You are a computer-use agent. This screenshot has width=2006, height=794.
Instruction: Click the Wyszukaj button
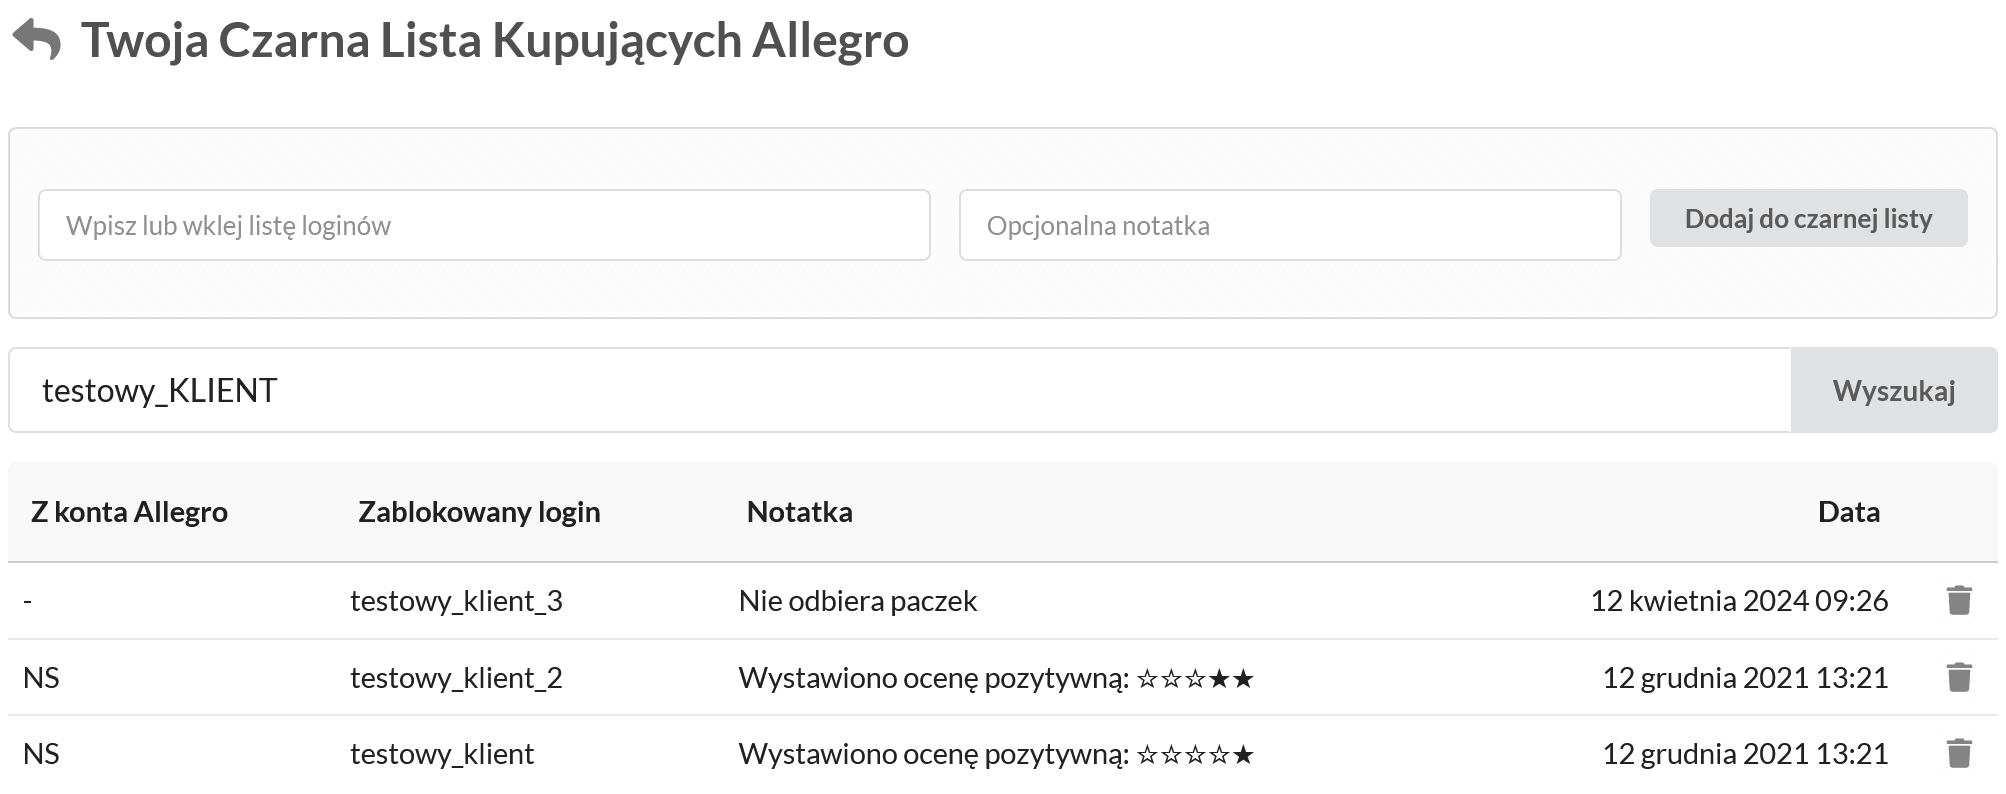(1894, 390)
